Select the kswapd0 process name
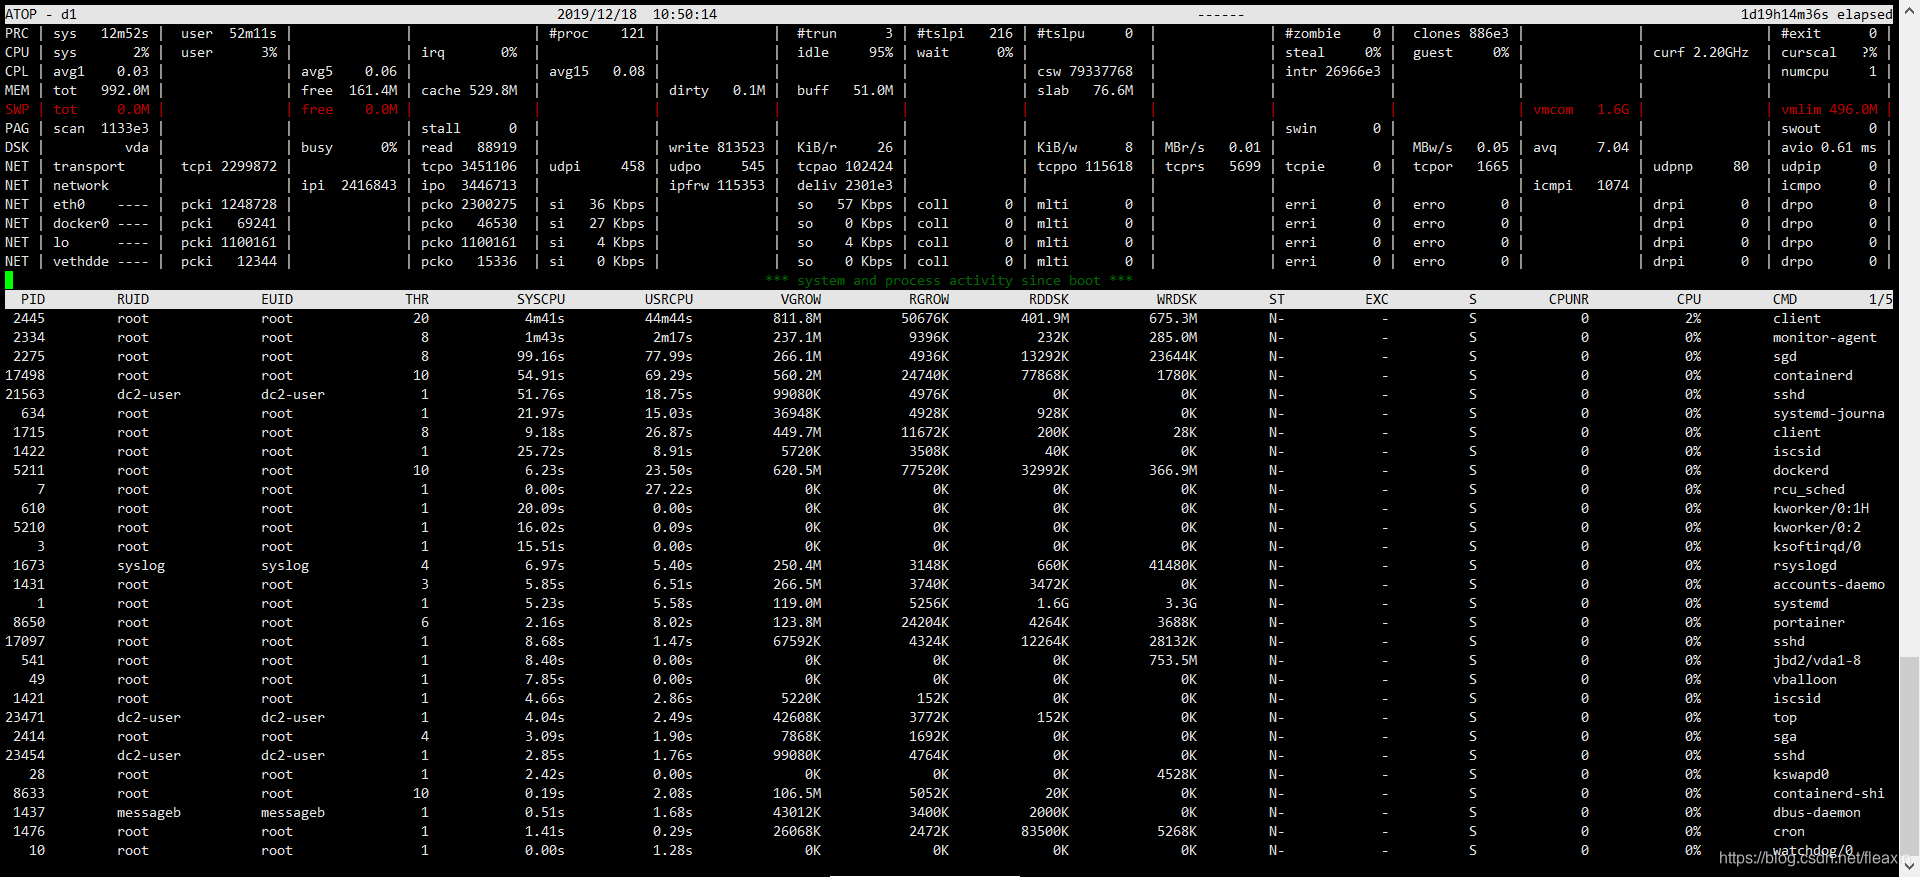Viewport: 1920px width, 877px height. [x=1801, y=774]
